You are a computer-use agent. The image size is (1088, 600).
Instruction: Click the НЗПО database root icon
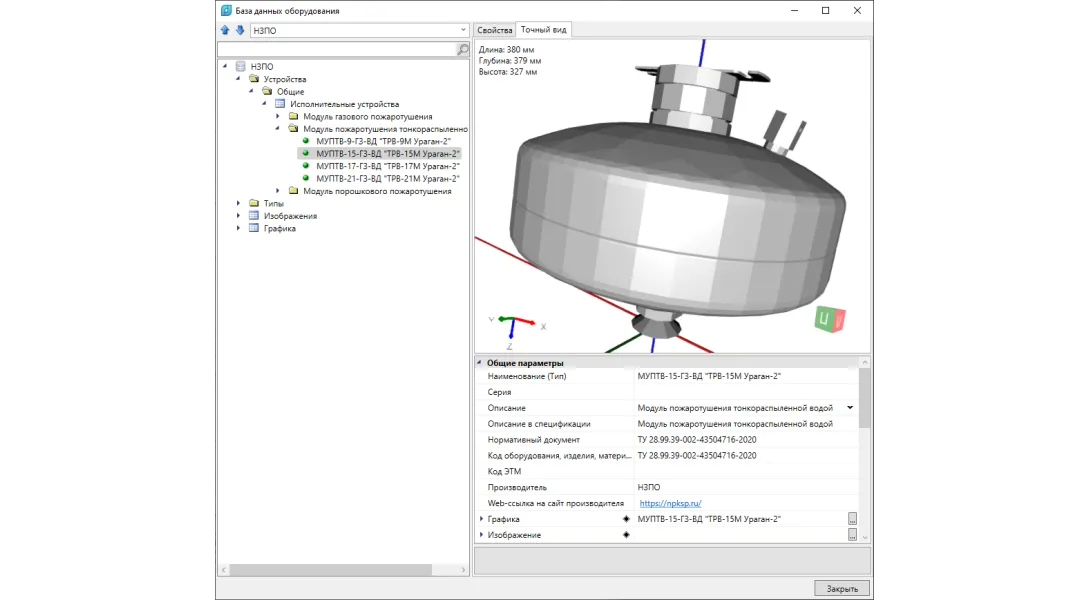(240, 67)
